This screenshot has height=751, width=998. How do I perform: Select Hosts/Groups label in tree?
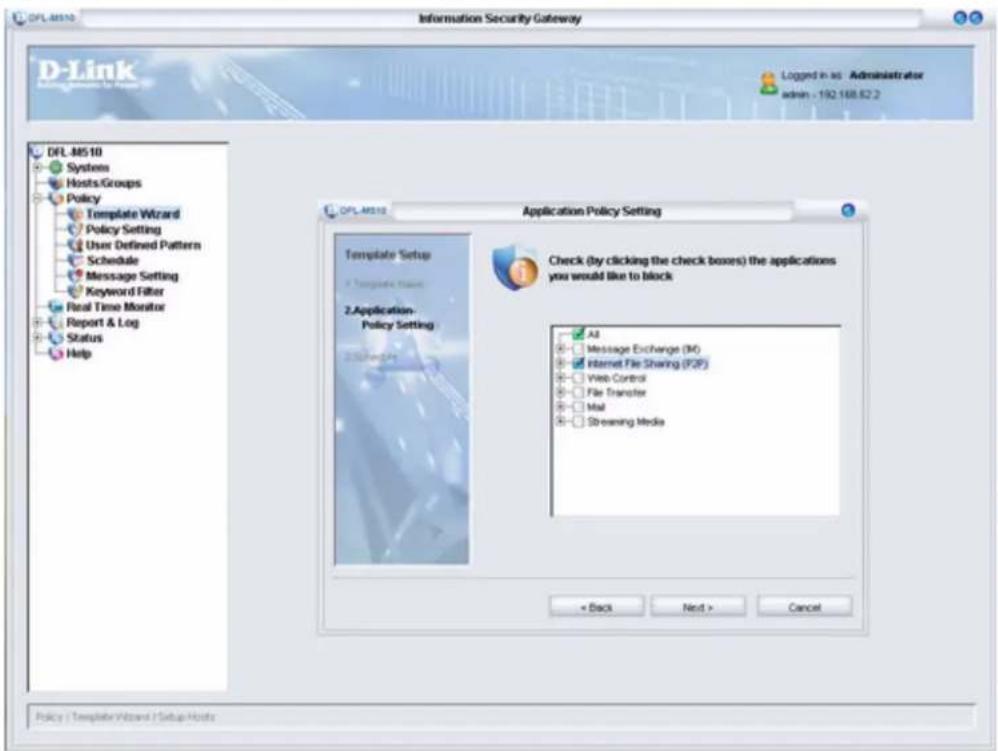pyautogui.click(x=104, y=183)
